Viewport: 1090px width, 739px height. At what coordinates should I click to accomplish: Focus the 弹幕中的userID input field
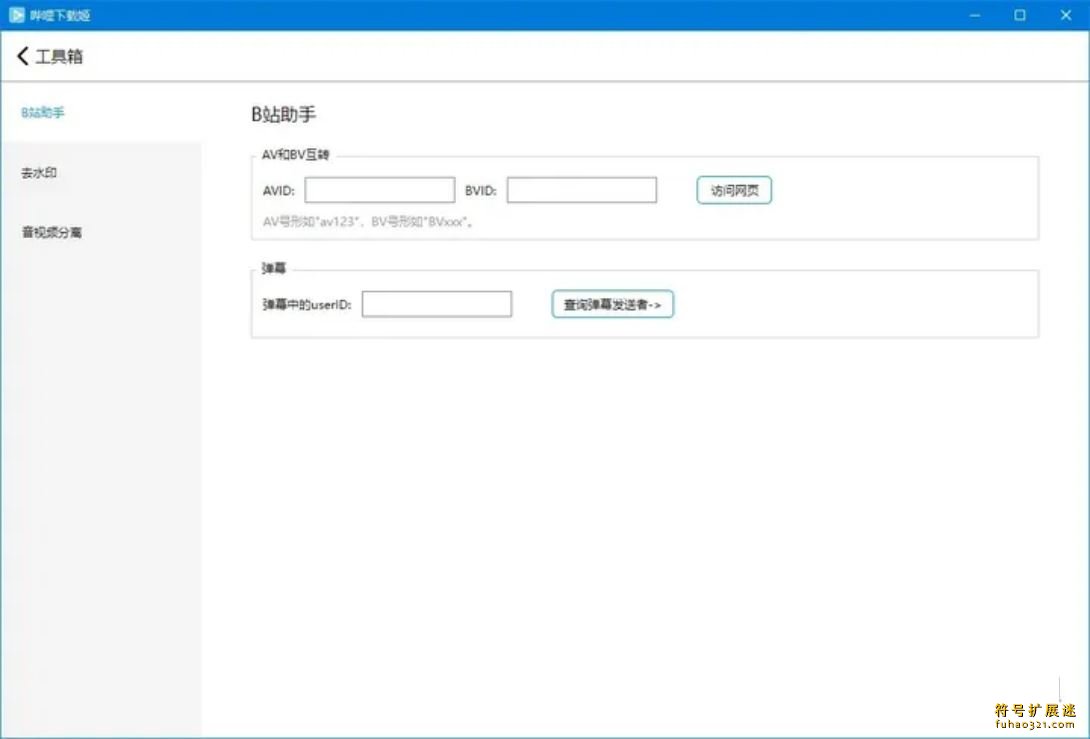[437, 304]
